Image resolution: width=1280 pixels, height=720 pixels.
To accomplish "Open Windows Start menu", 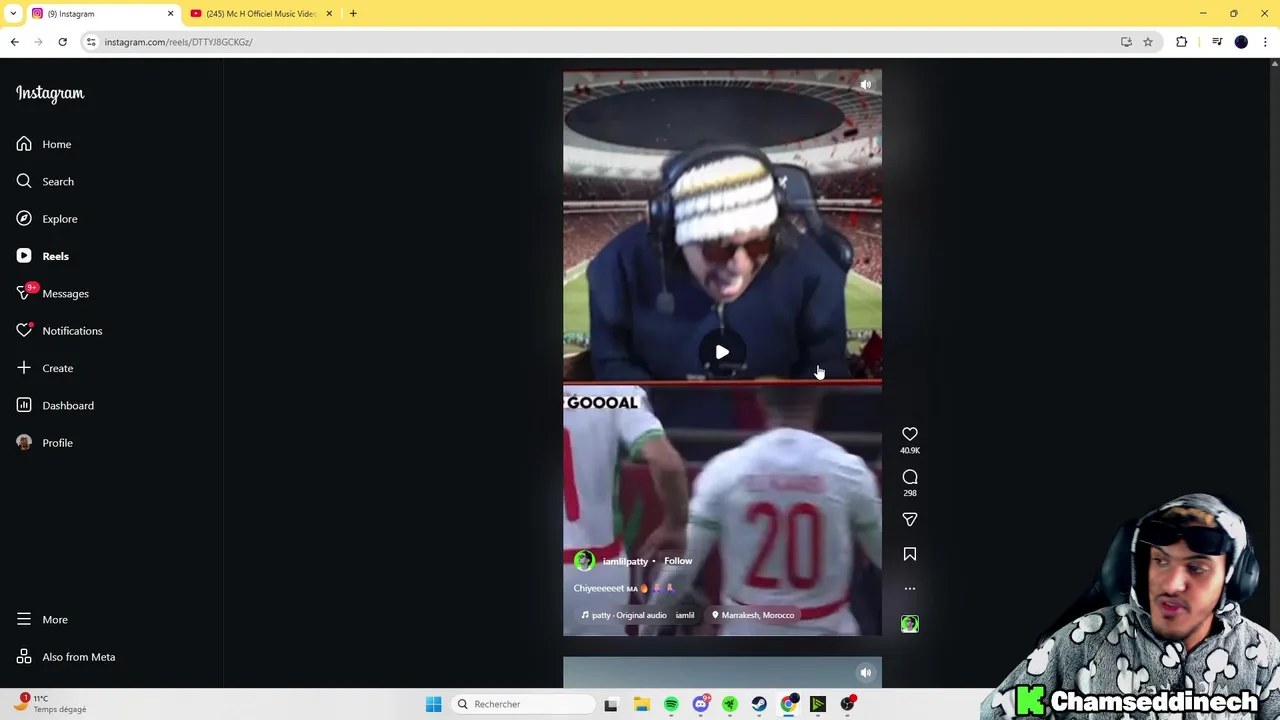I will click(434, 704).
